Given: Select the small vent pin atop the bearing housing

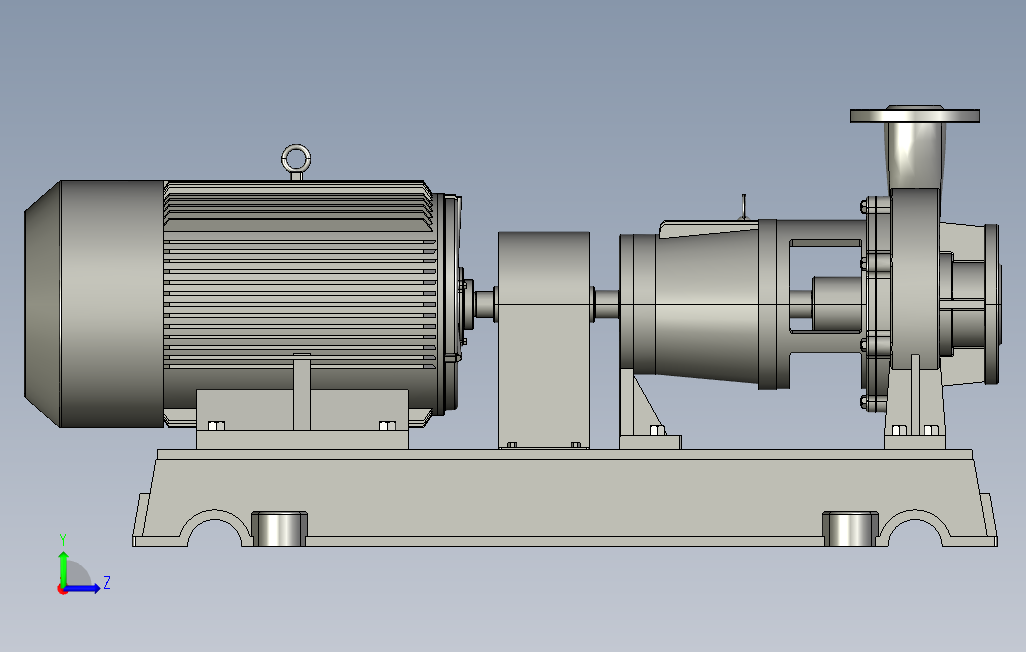Looking at the screenshot, I should (744, 206).
